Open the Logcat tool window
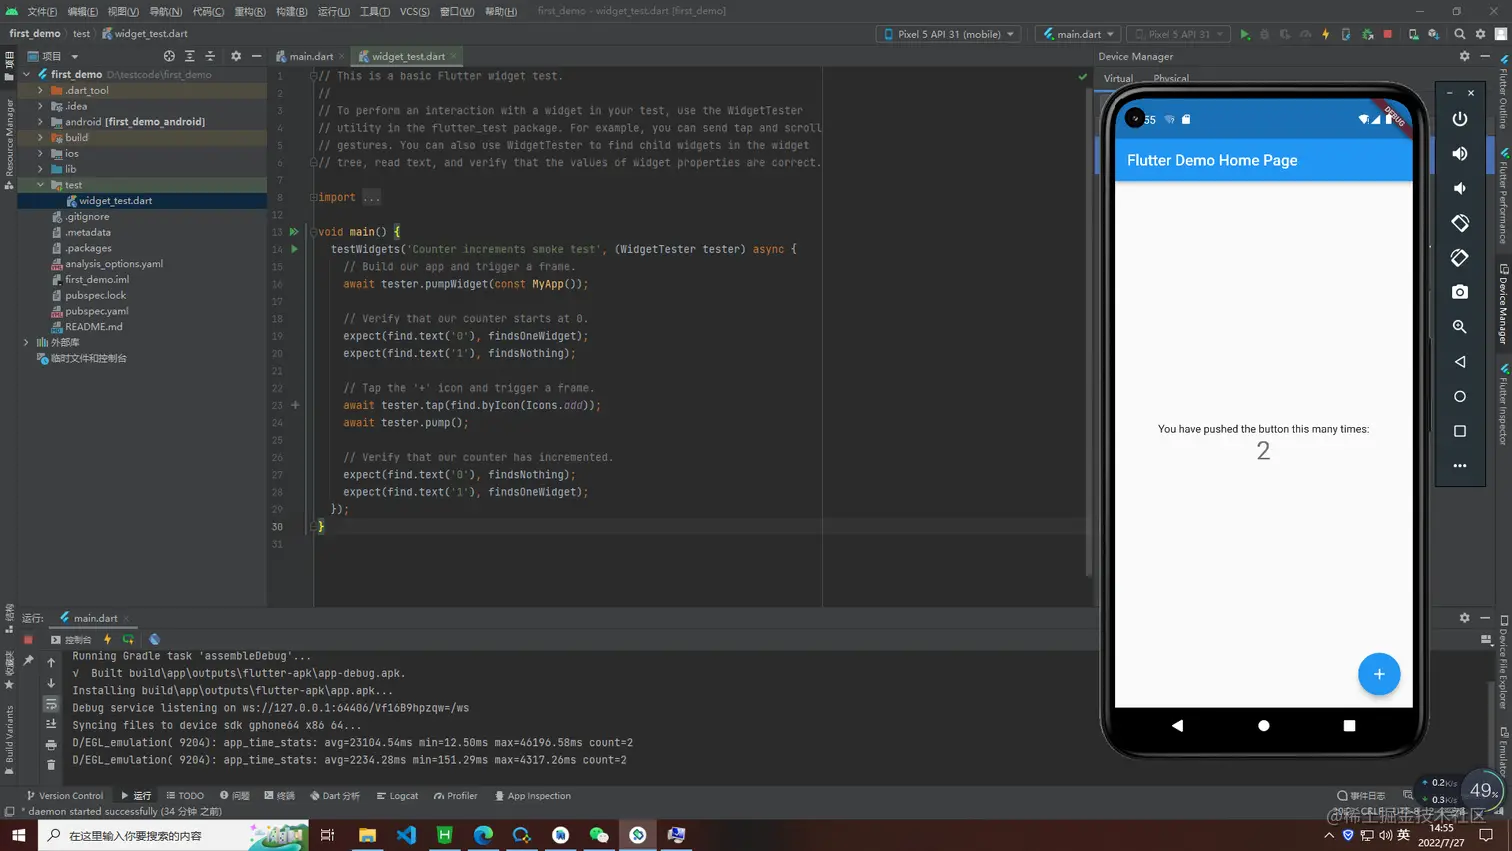 tap(397, 796)
